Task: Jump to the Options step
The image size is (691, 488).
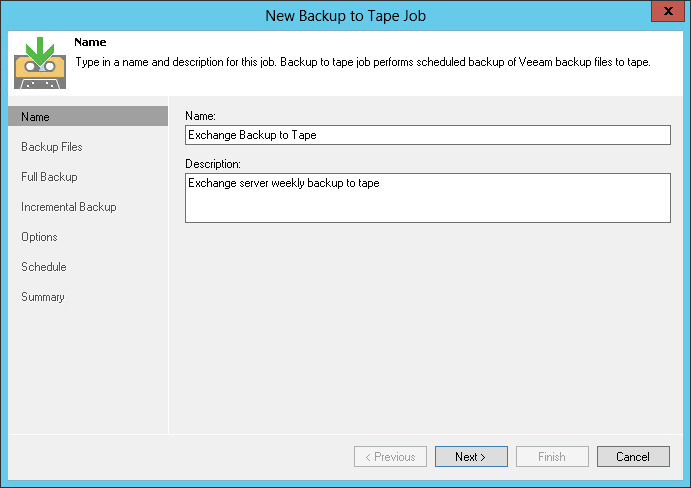Action: coord(39,237)
